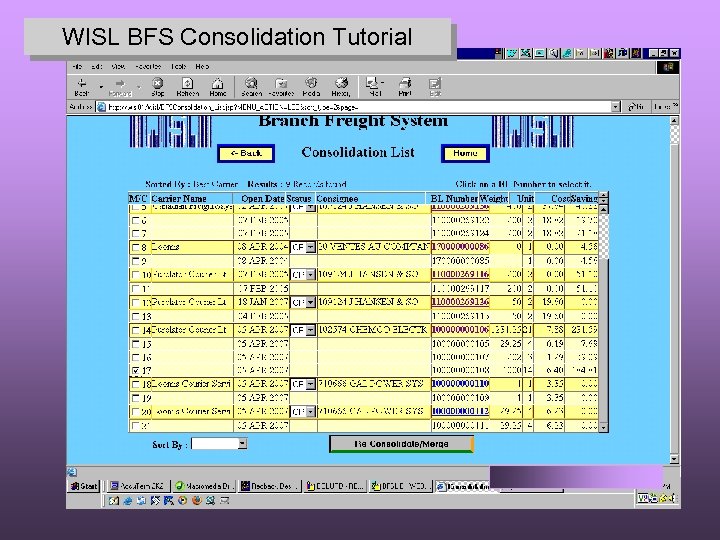Click the Start button on taskbar
Image resolution: width=720 pixels, height=540 pixels.
84,486
